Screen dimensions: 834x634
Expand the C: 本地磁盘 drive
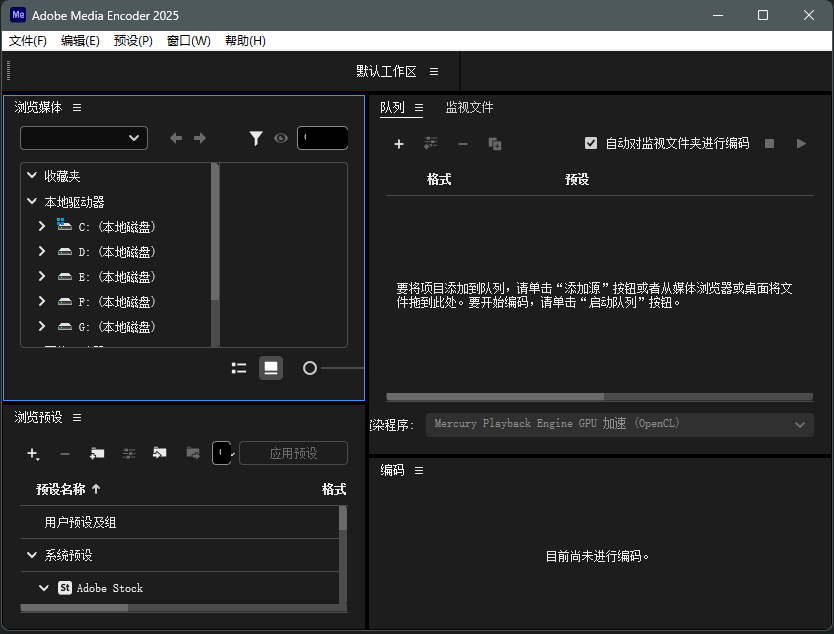coord(41,226)
